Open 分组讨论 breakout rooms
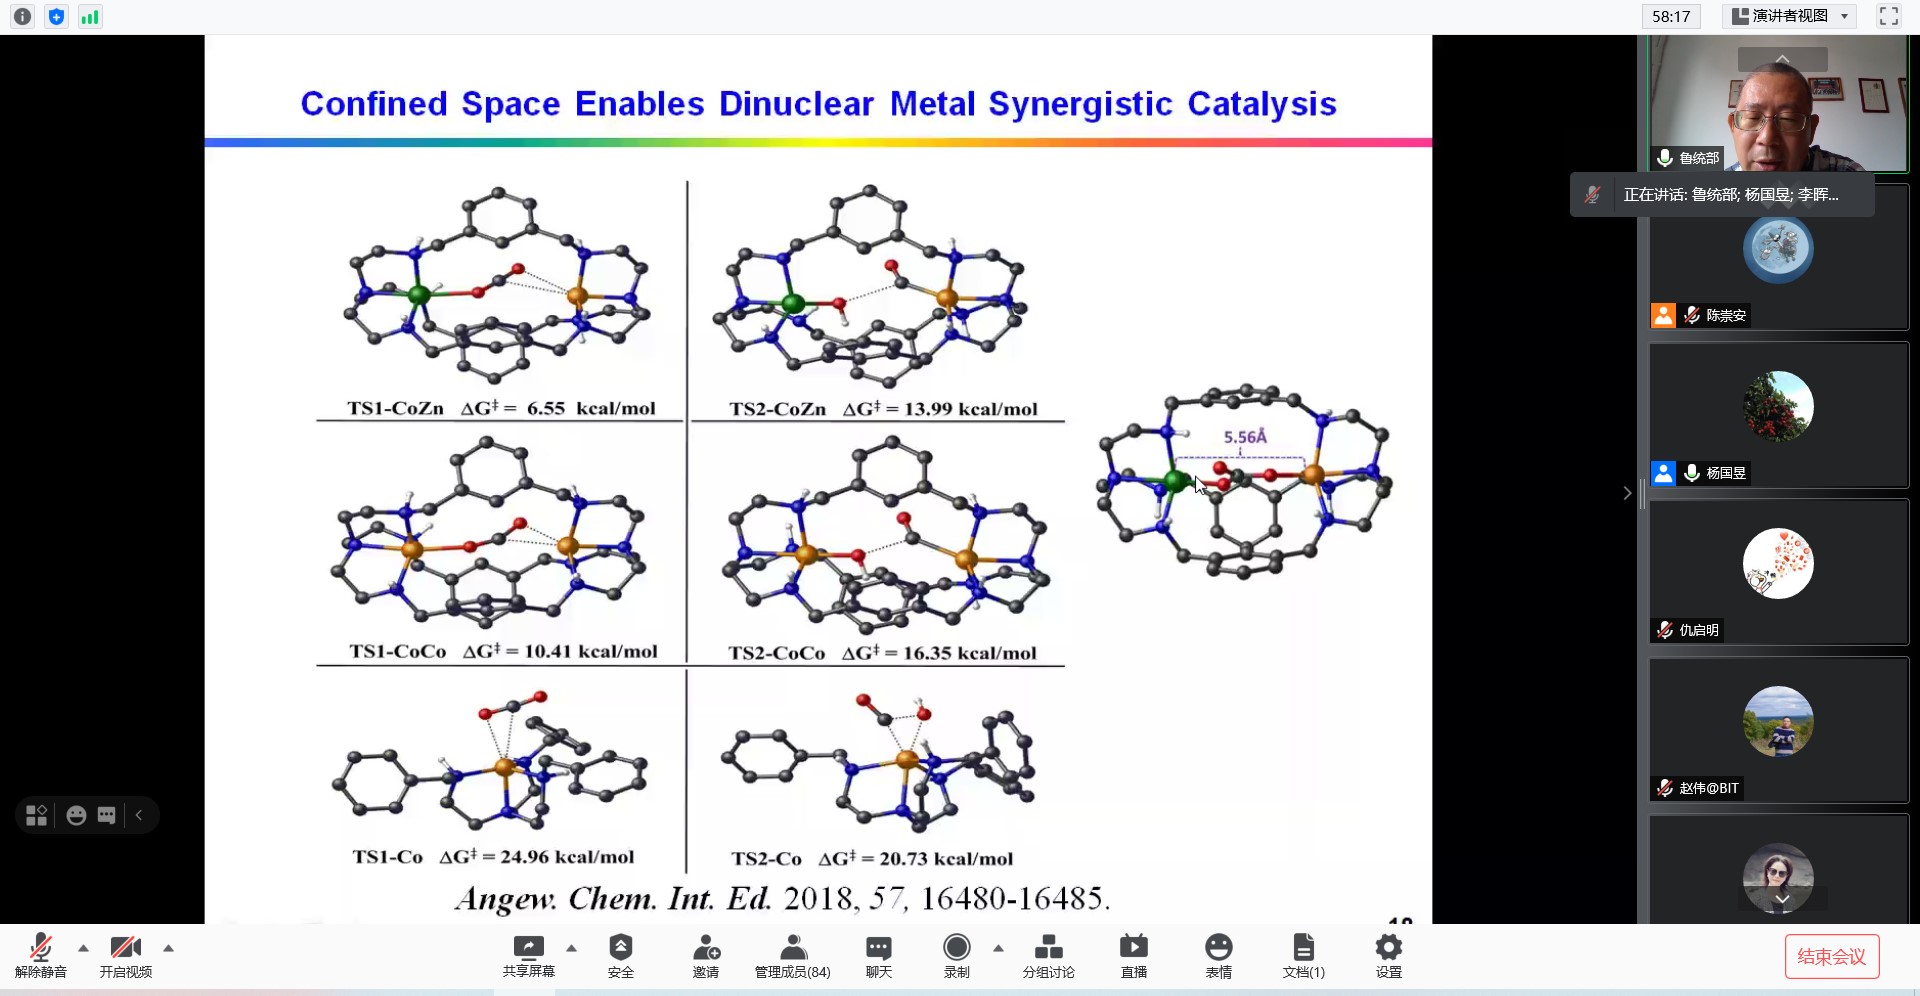The height and width of the screenshot is (996, 1920). 1048,955
